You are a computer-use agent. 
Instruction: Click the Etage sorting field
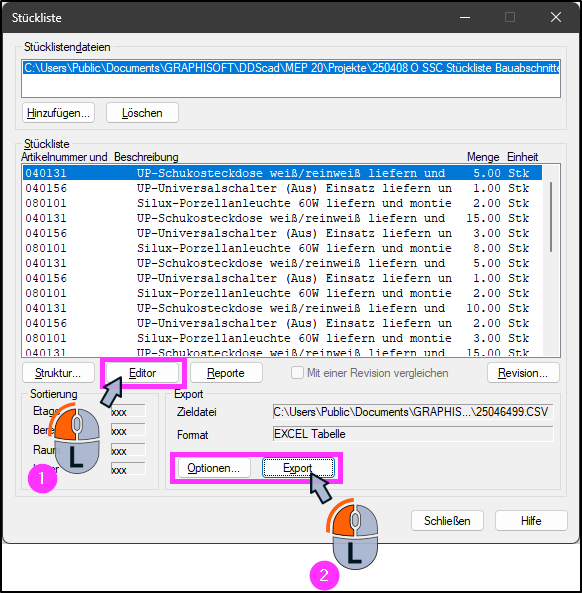pos(128,411)
